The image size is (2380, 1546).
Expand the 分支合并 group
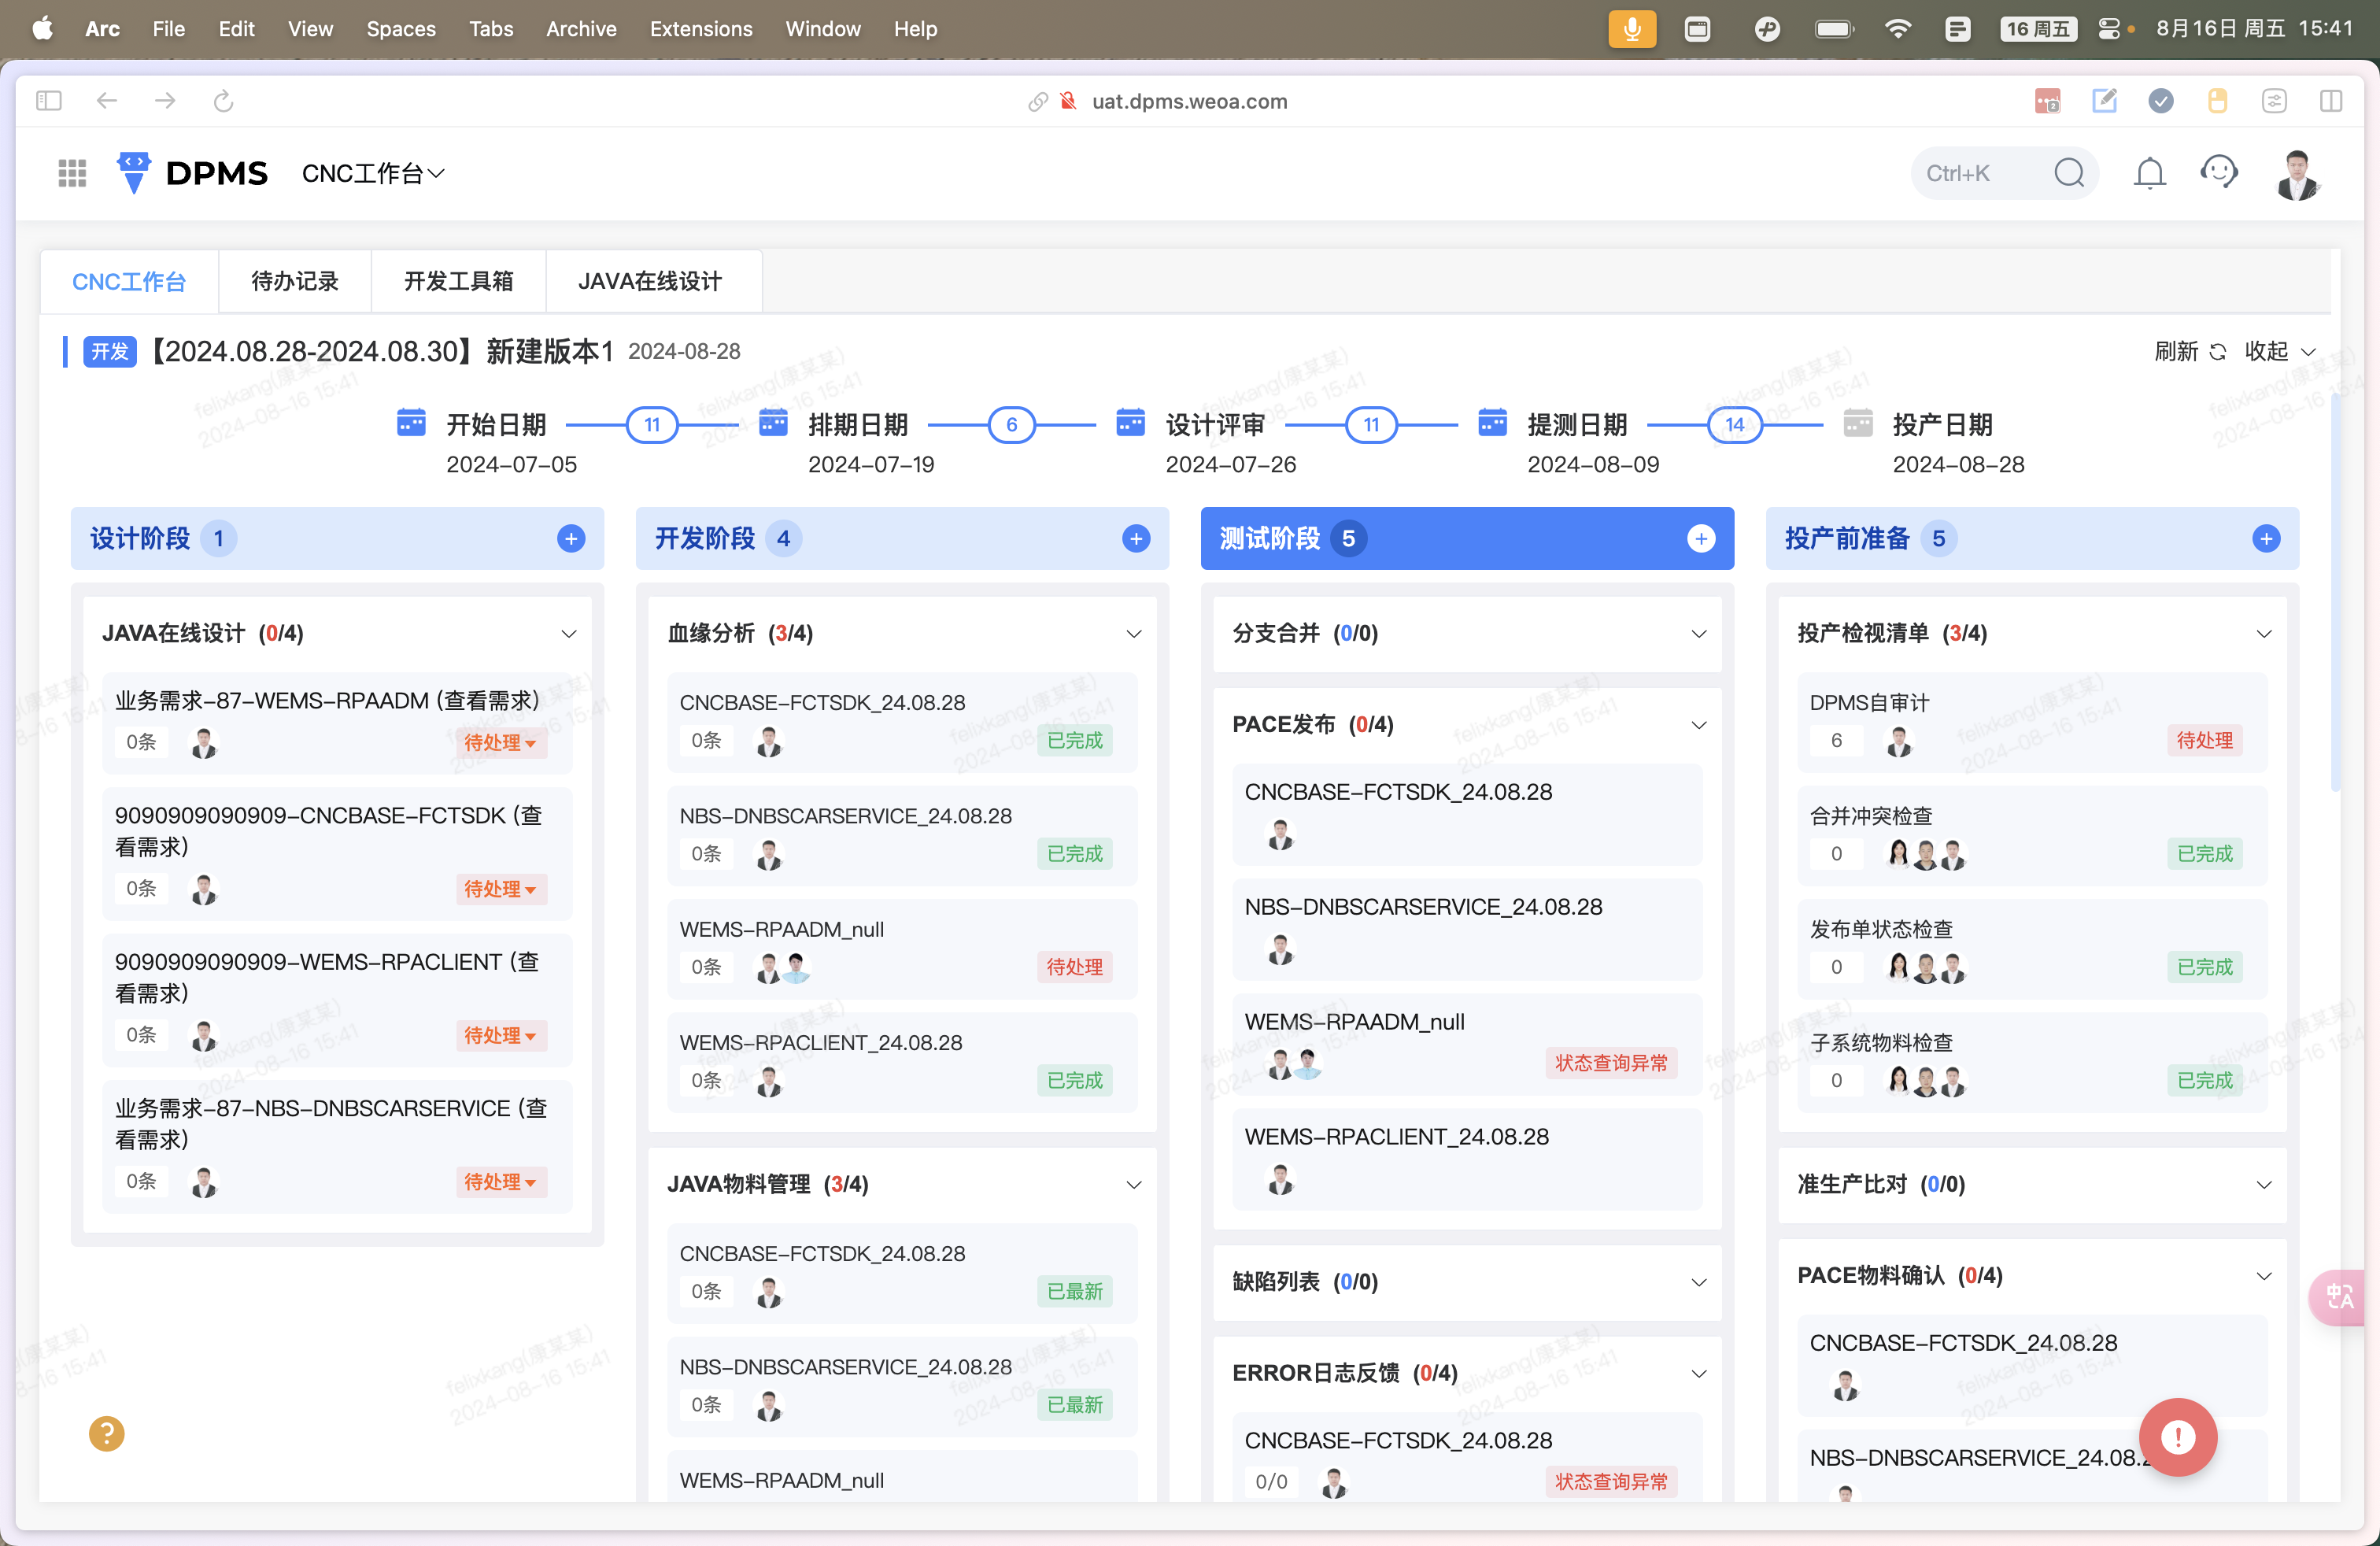(x=1699, y=634)
